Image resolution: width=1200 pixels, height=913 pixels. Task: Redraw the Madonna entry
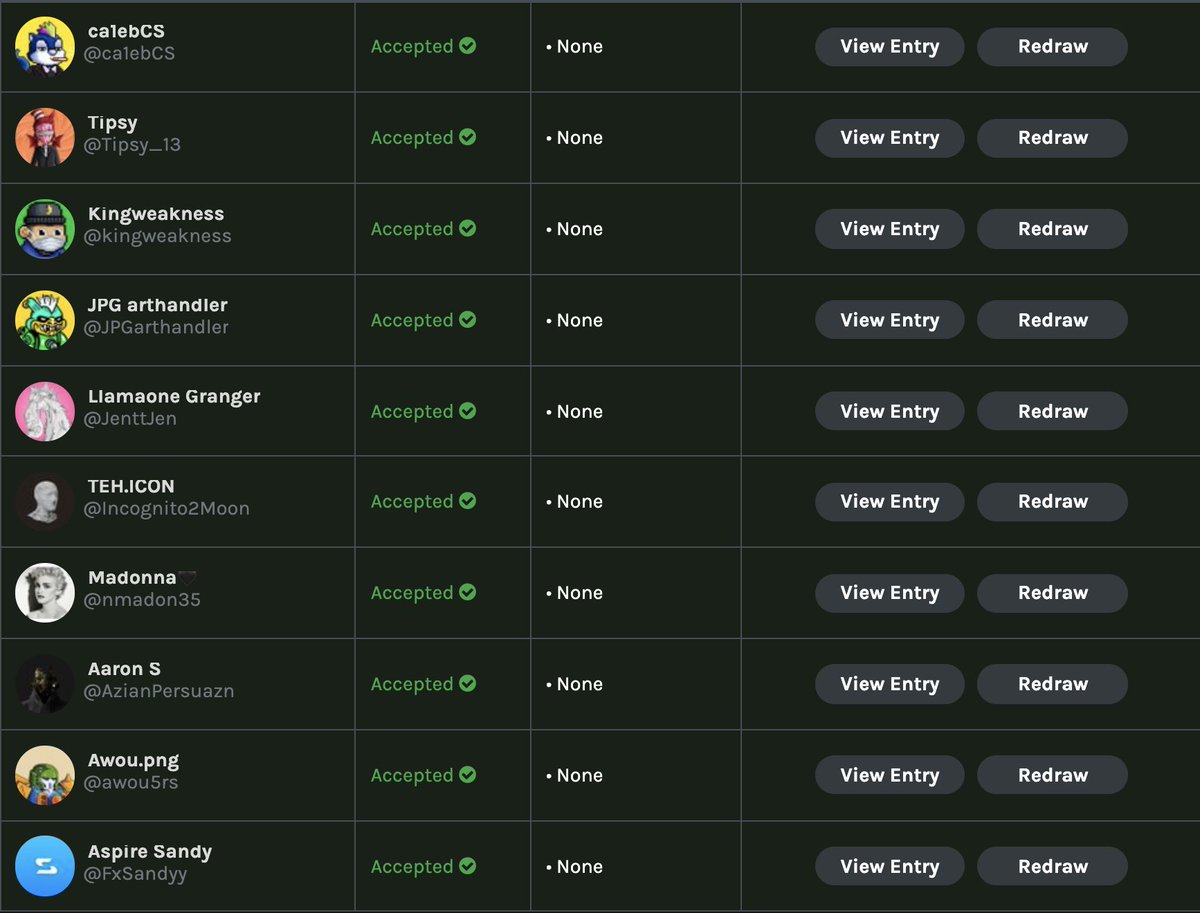(x=1052, y=593)
